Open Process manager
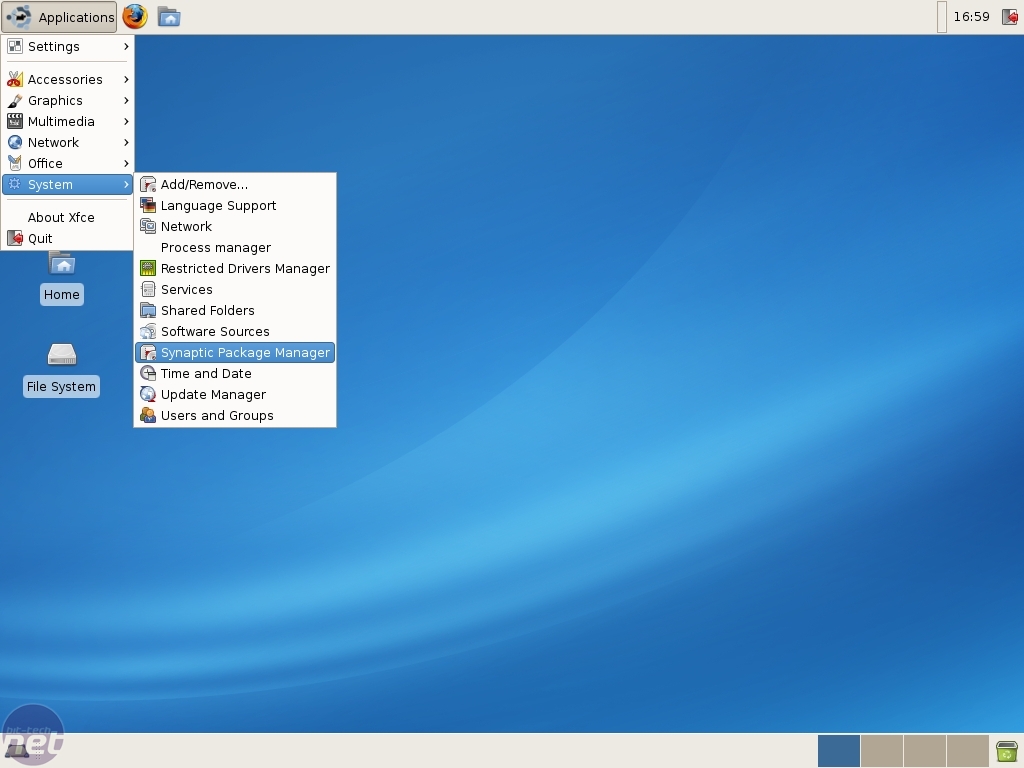 coord(235,248)
